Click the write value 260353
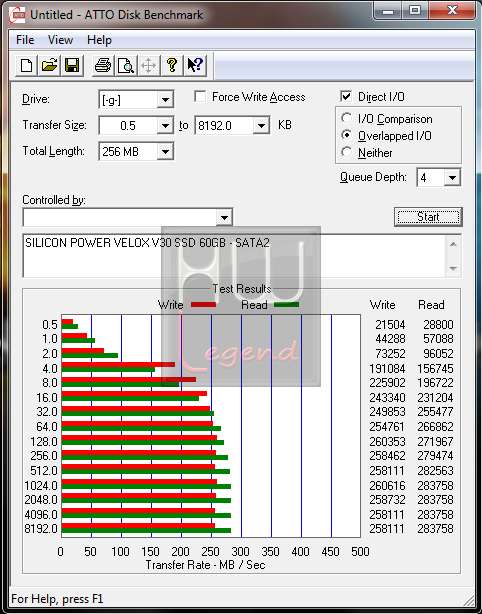This screenshot has width=482, height=614. tap(387, 441)
